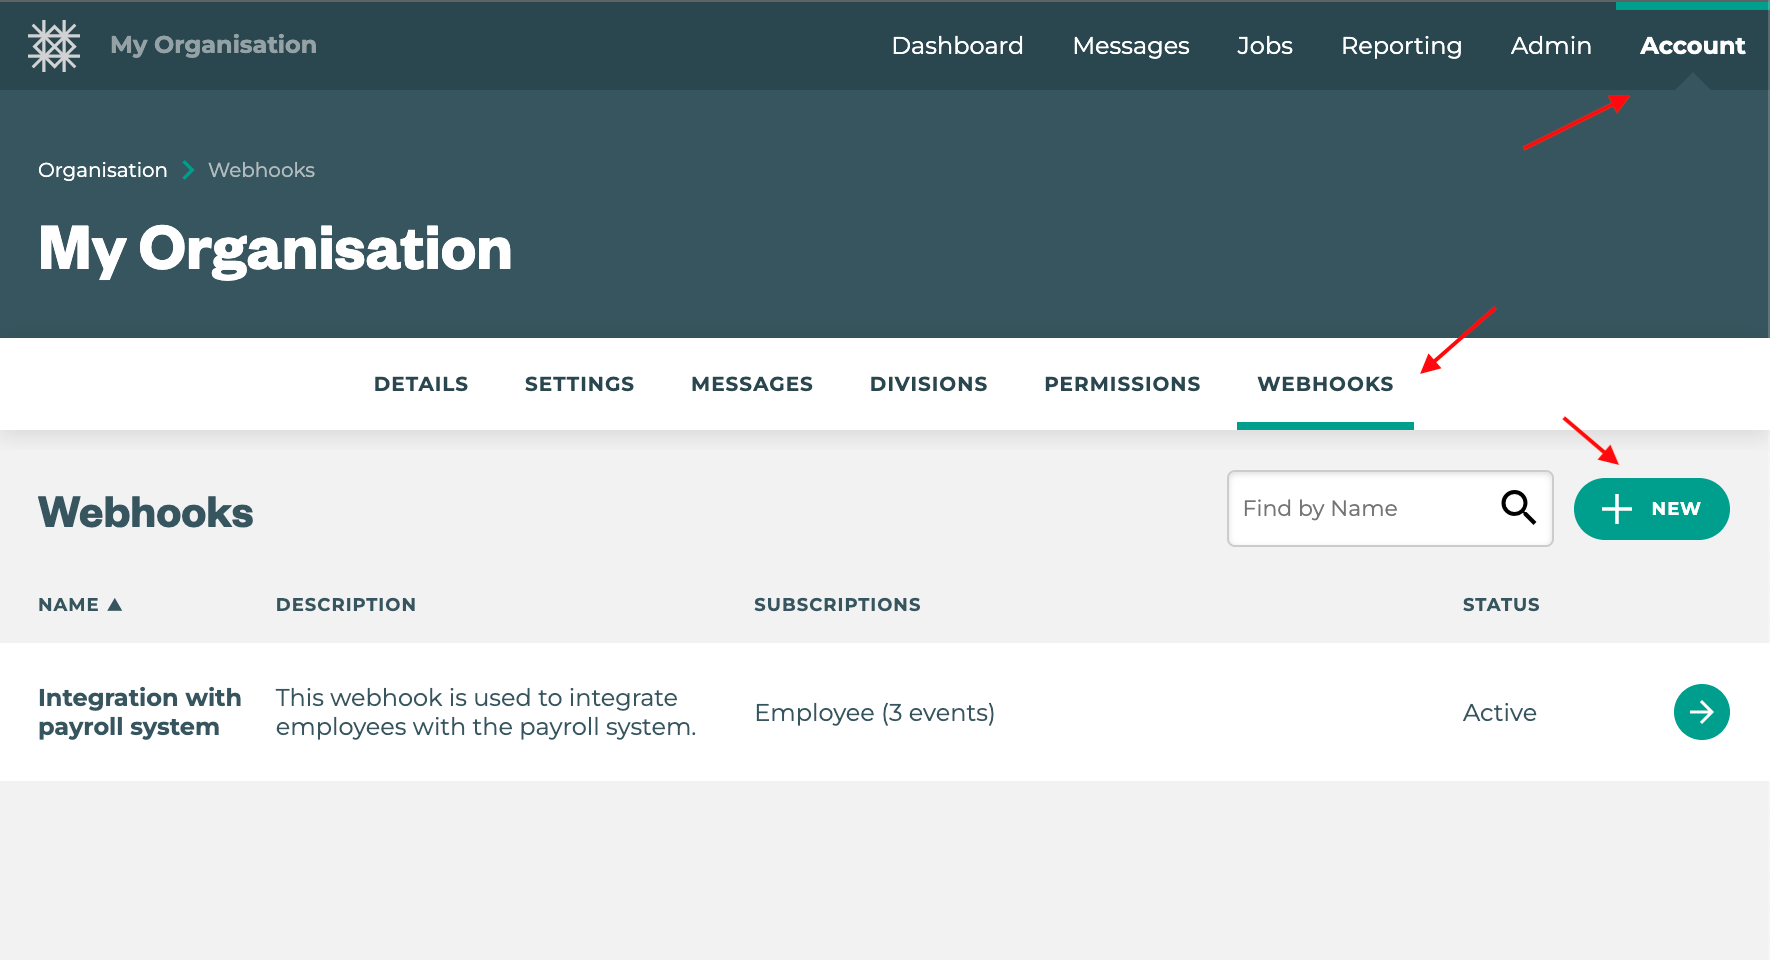Click the plus icon on the NEW button

[1616, 508]
